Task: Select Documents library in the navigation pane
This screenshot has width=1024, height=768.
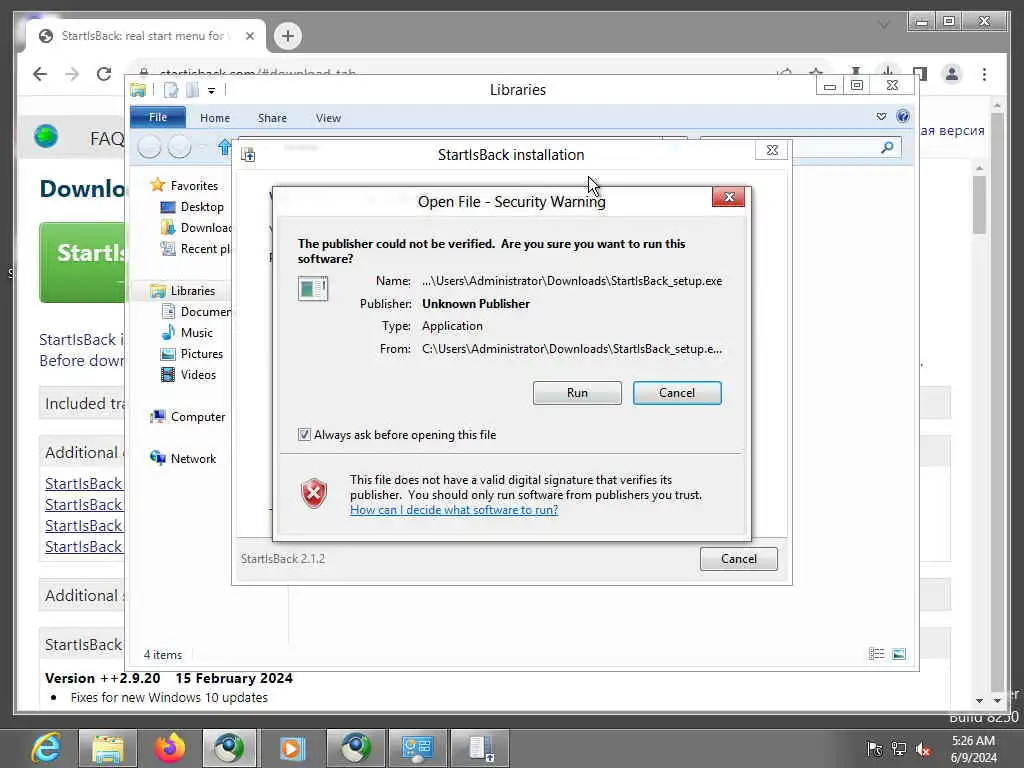Action: 196,312
